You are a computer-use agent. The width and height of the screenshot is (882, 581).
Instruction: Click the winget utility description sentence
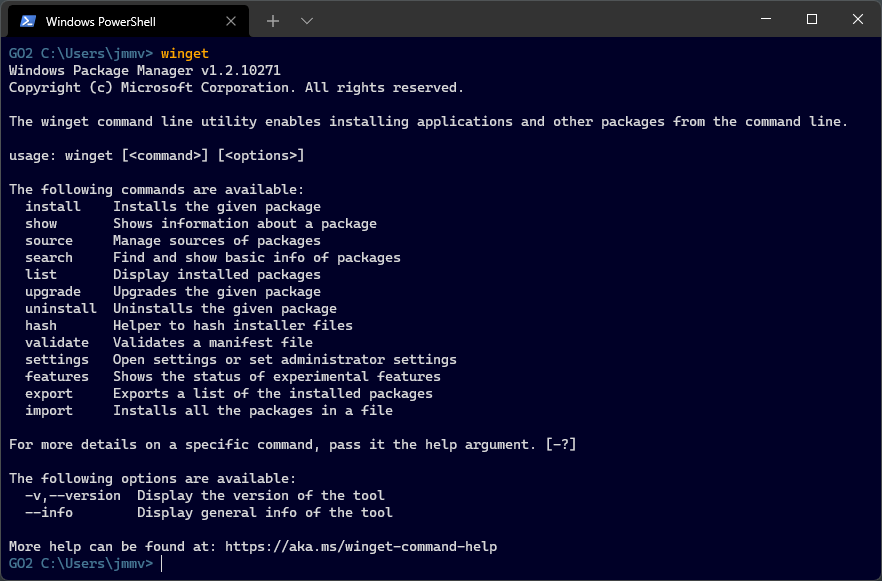pyautogui.click(x=428, y=121)
